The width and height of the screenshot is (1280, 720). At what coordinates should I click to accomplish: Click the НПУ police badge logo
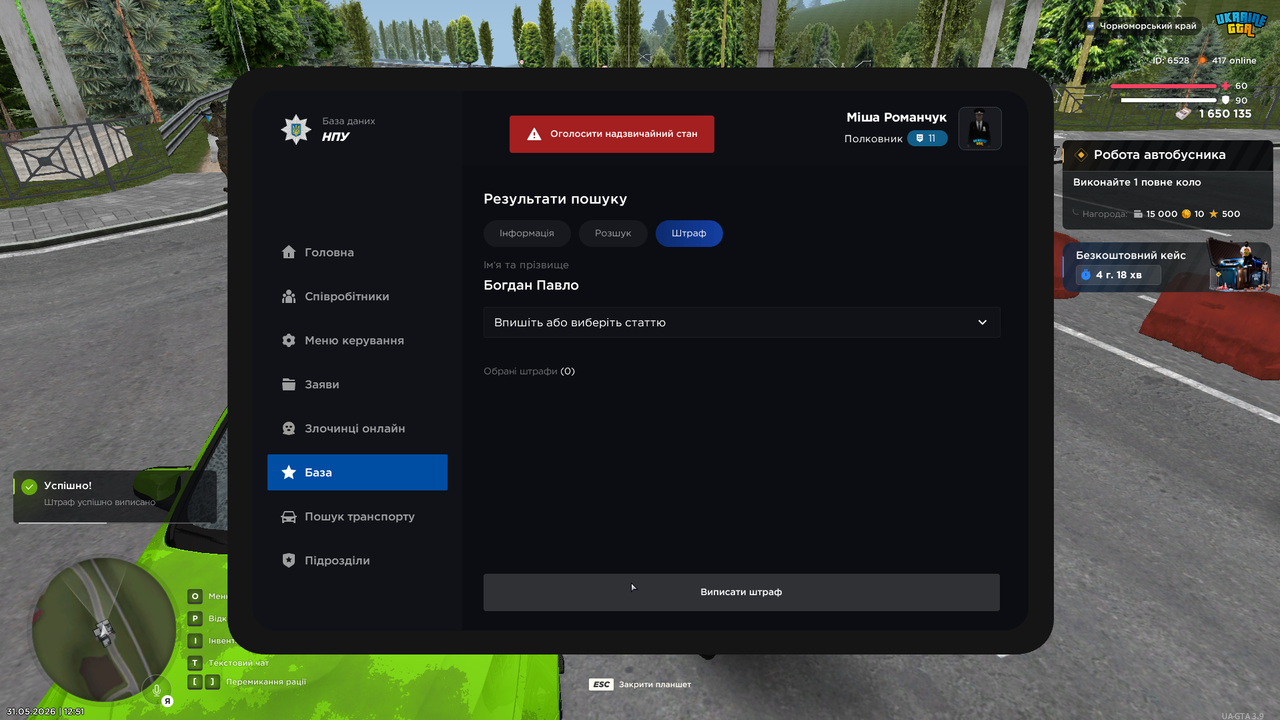295,129
